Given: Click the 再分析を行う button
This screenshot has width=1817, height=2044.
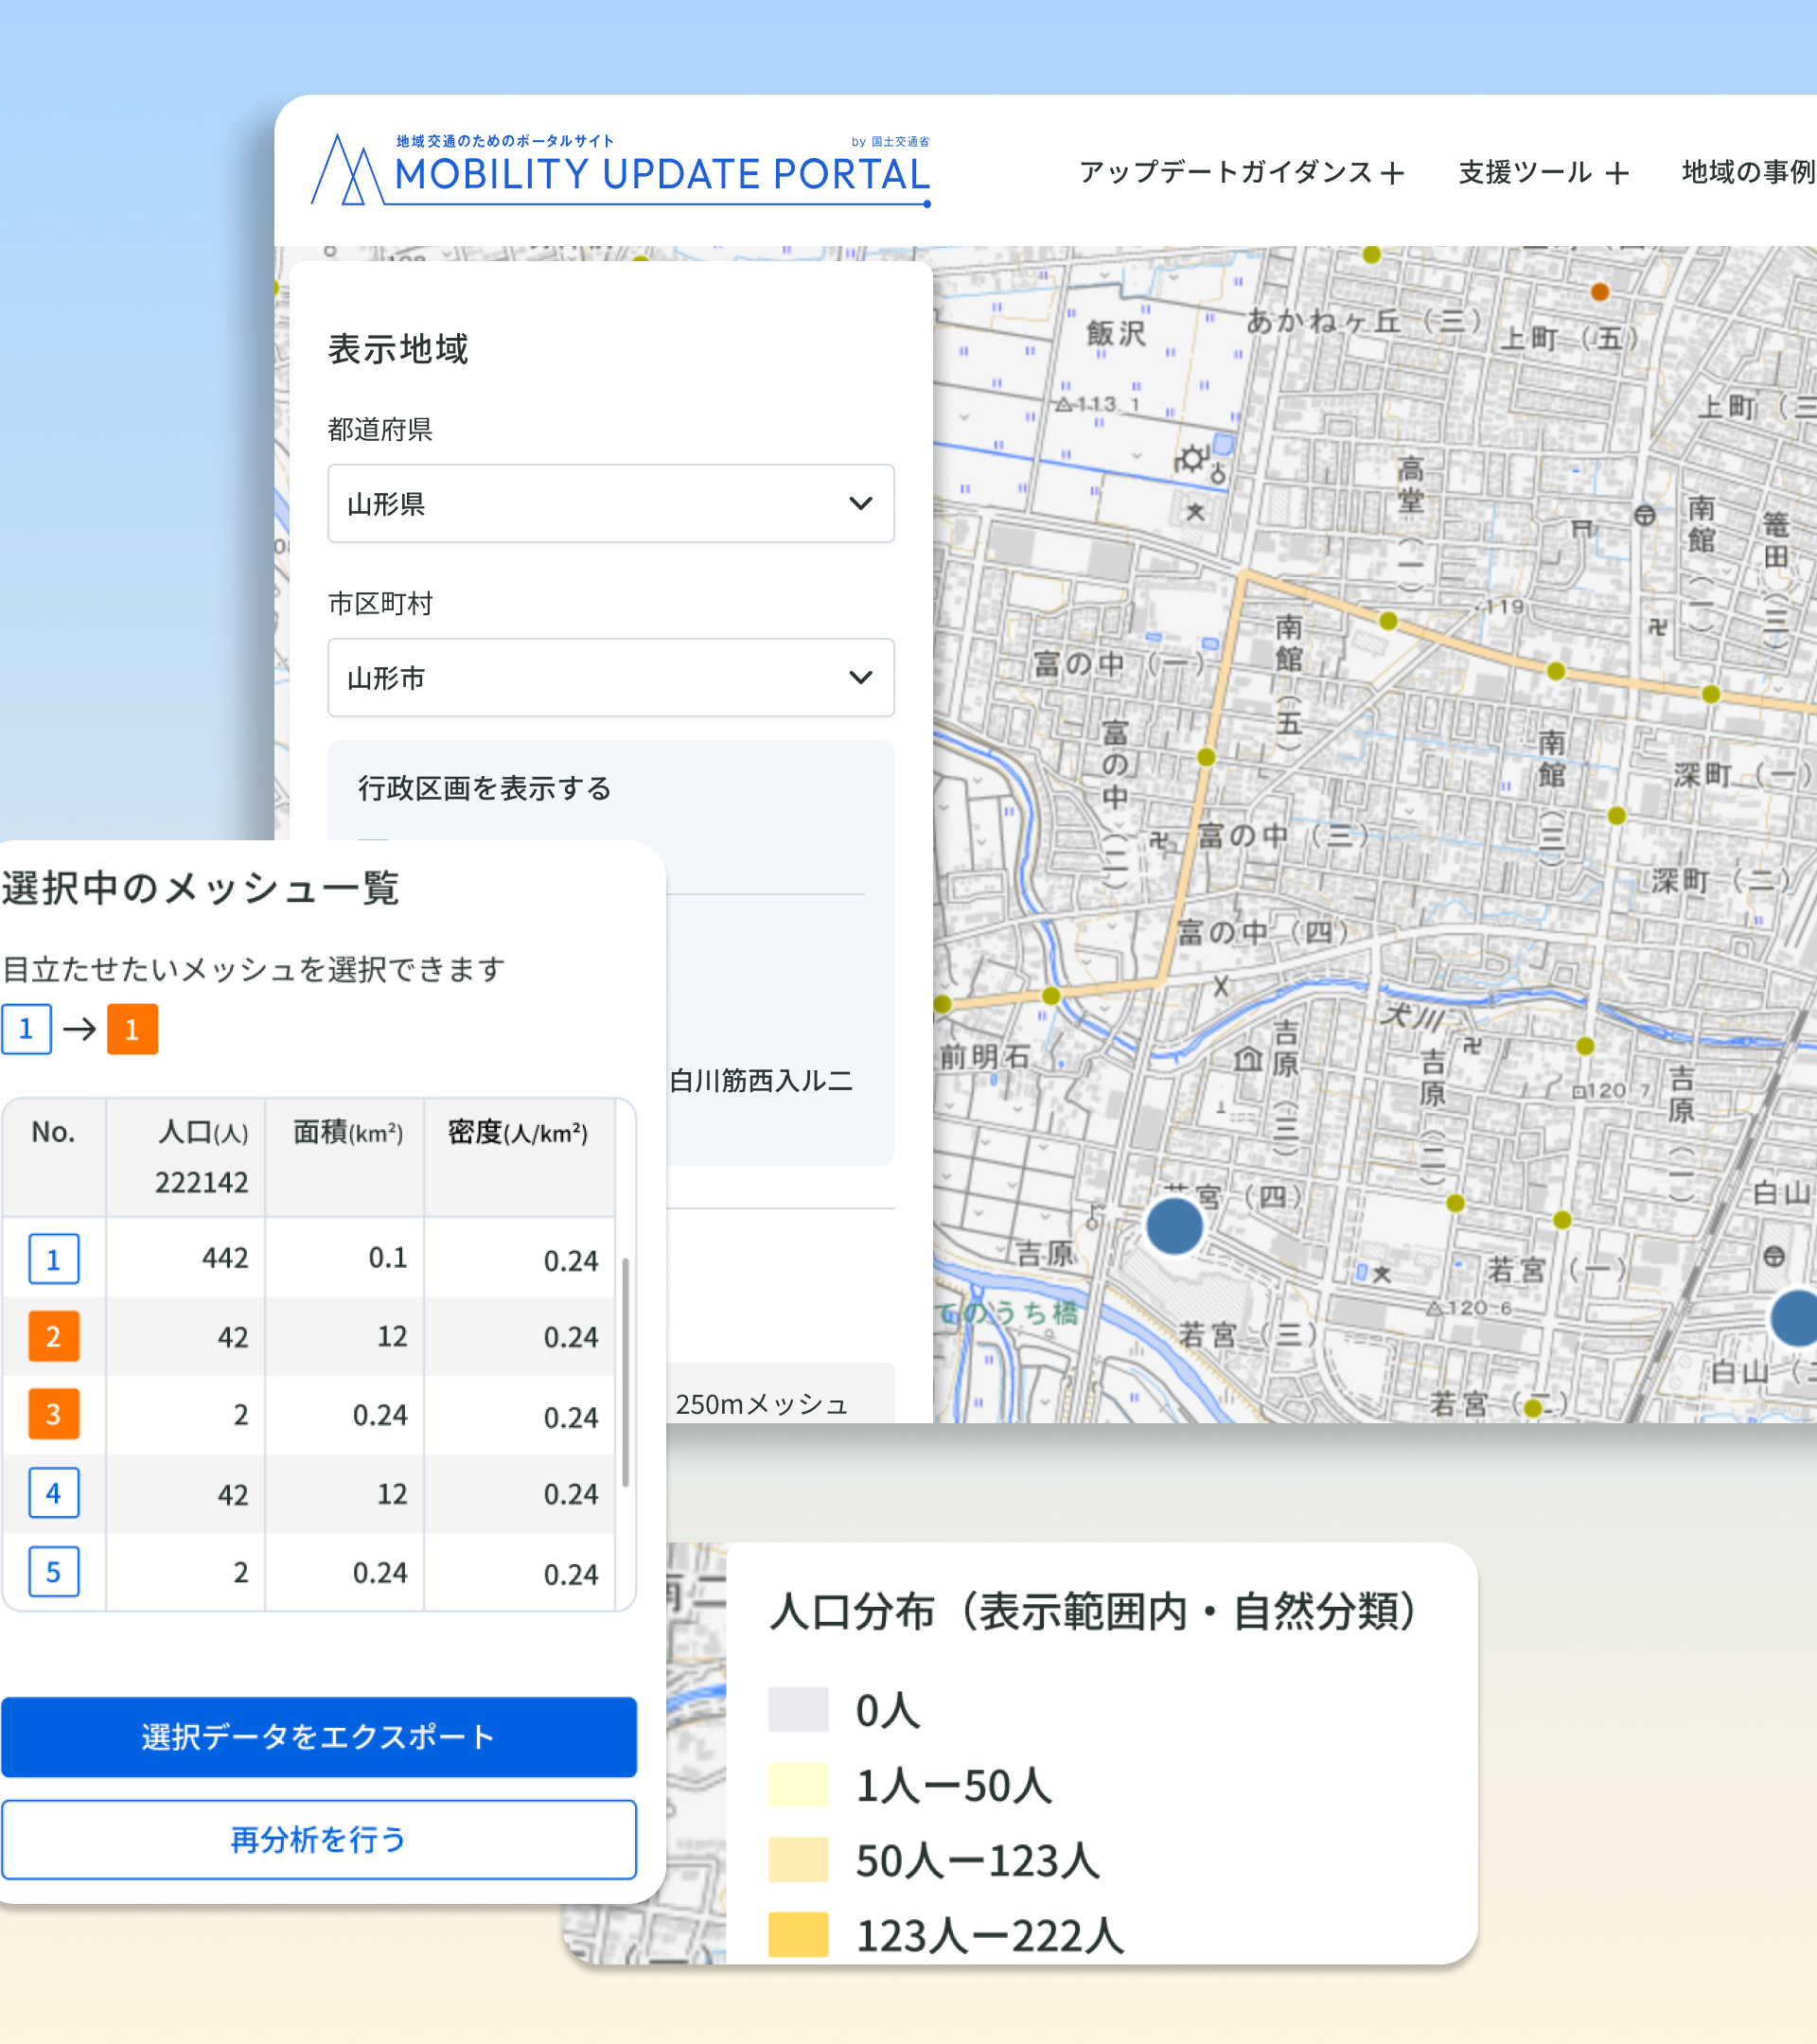Looking at the screenshot, I should (318, 1839).
